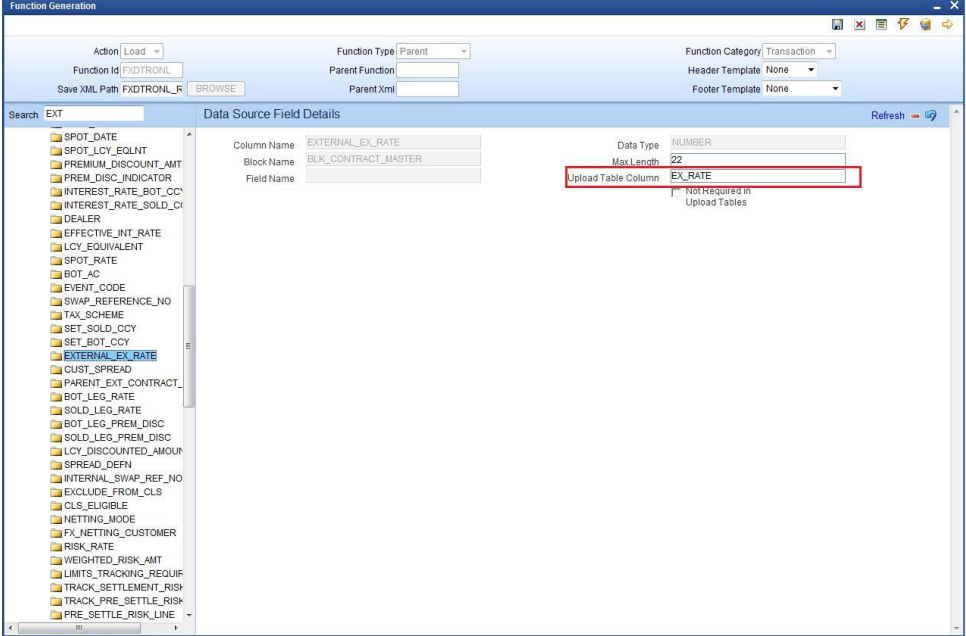Click folder icon of CUST_SPREAD

point(56,369)
